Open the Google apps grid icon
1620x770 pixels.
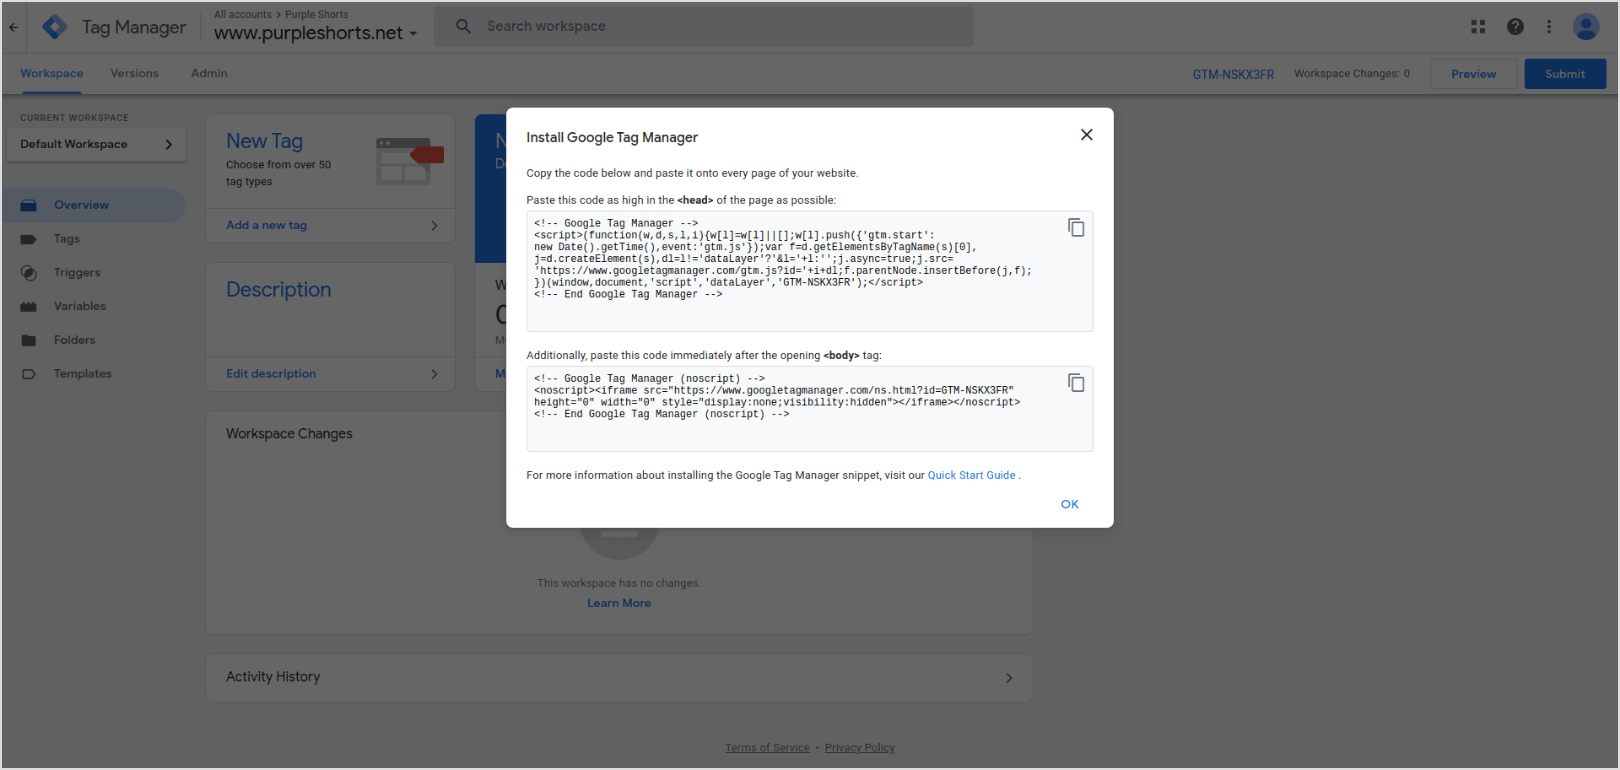(x=1478, y=27)
